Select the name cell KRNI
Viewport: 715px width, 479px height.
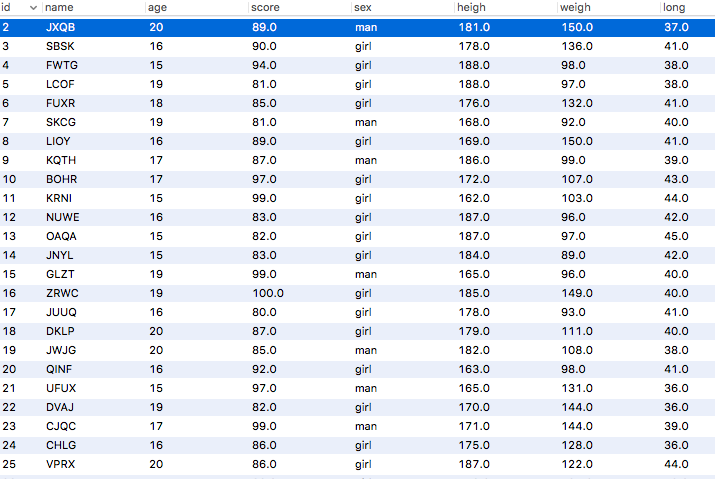tap(59, 198)
